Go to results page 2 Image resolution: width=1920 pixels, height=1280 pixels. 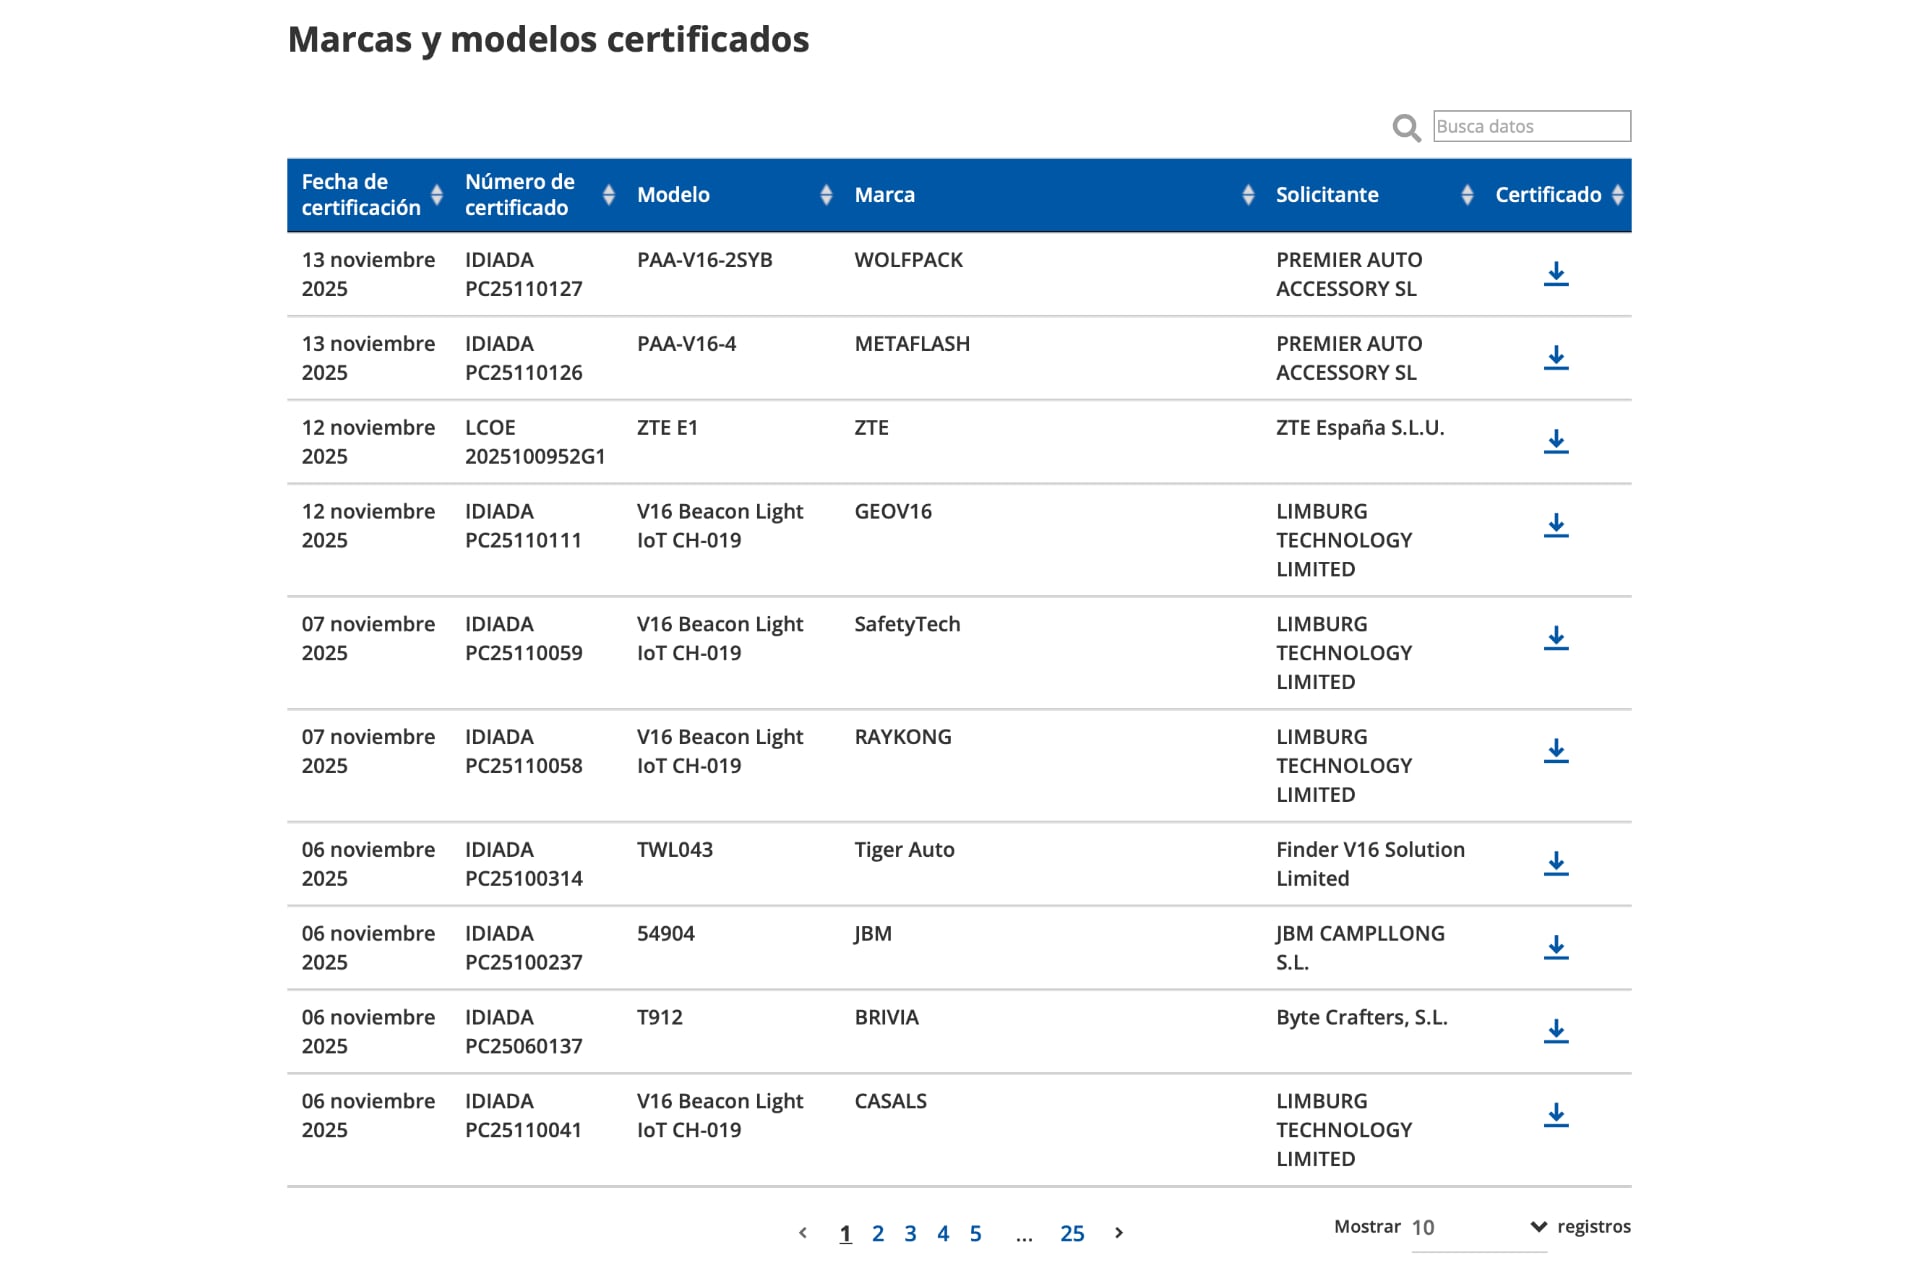click(x=878, y=1233)
